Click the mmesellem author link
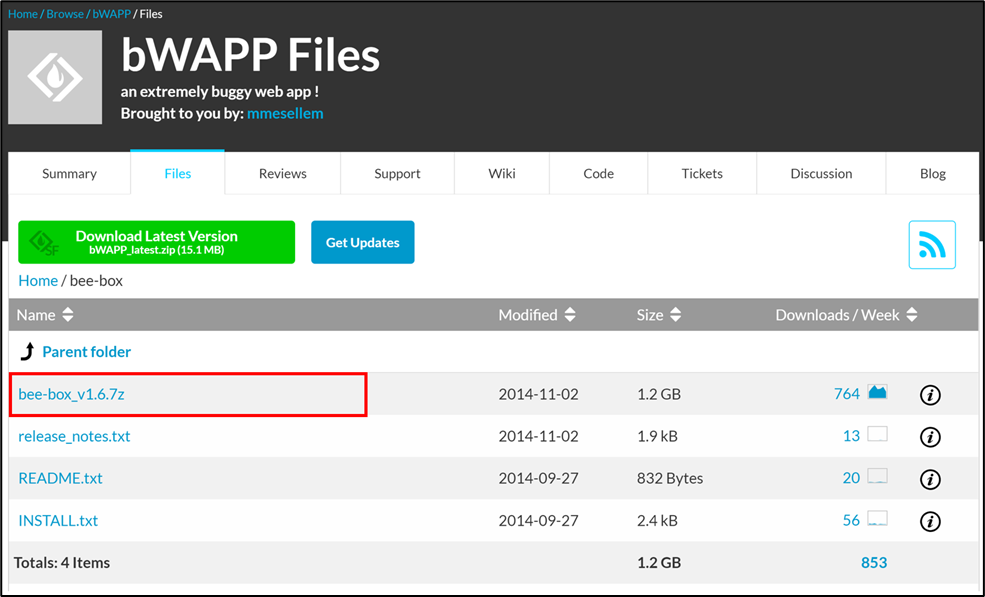This screenshot has height=597, width=985. tap(285, 113)
